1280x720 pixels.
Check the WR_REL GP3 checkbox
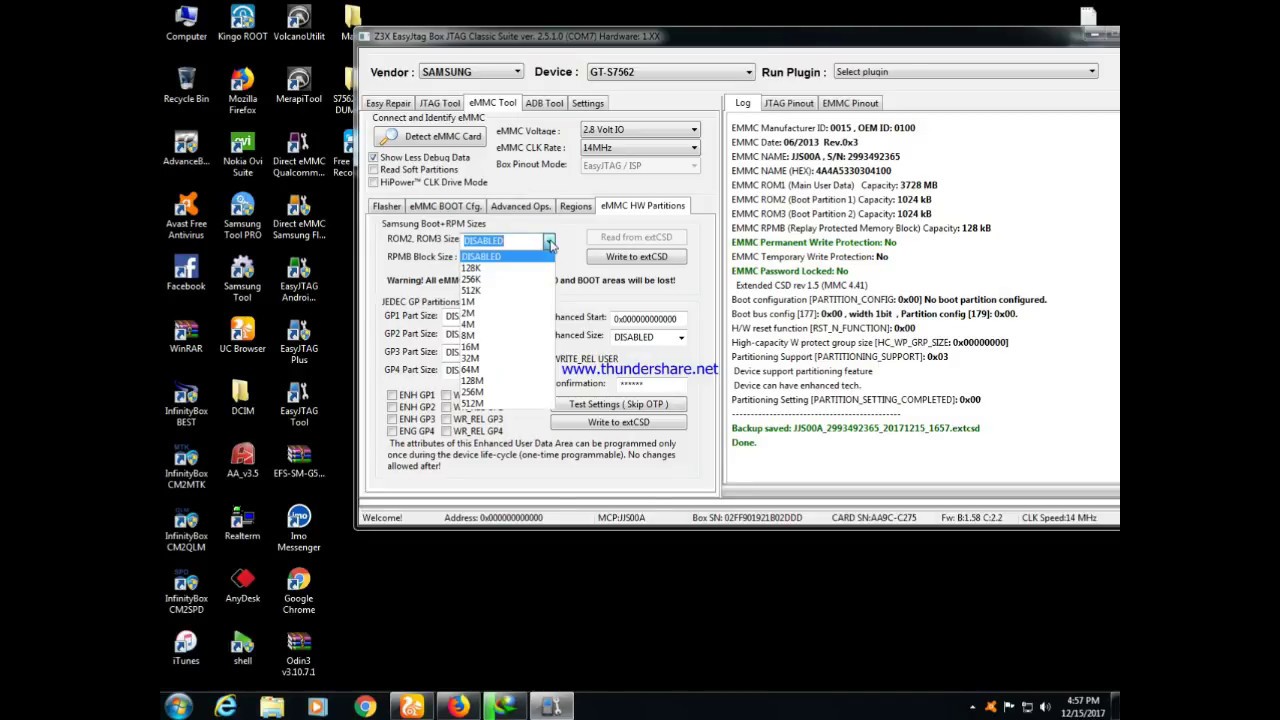pyautogui.click(x=446, y=419)
